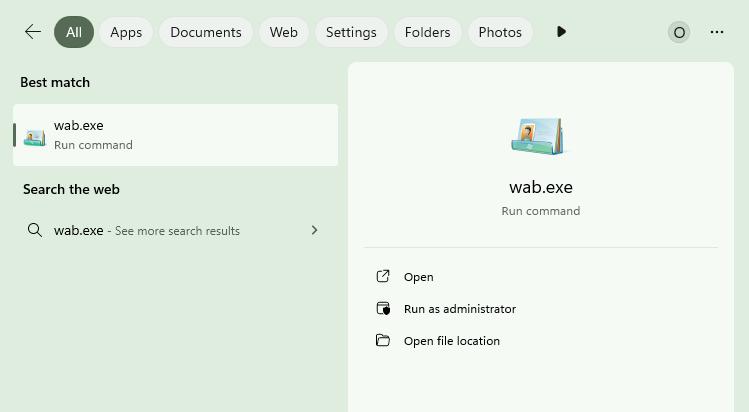Click the small wab.exe icon under Best match

(35, 136)
